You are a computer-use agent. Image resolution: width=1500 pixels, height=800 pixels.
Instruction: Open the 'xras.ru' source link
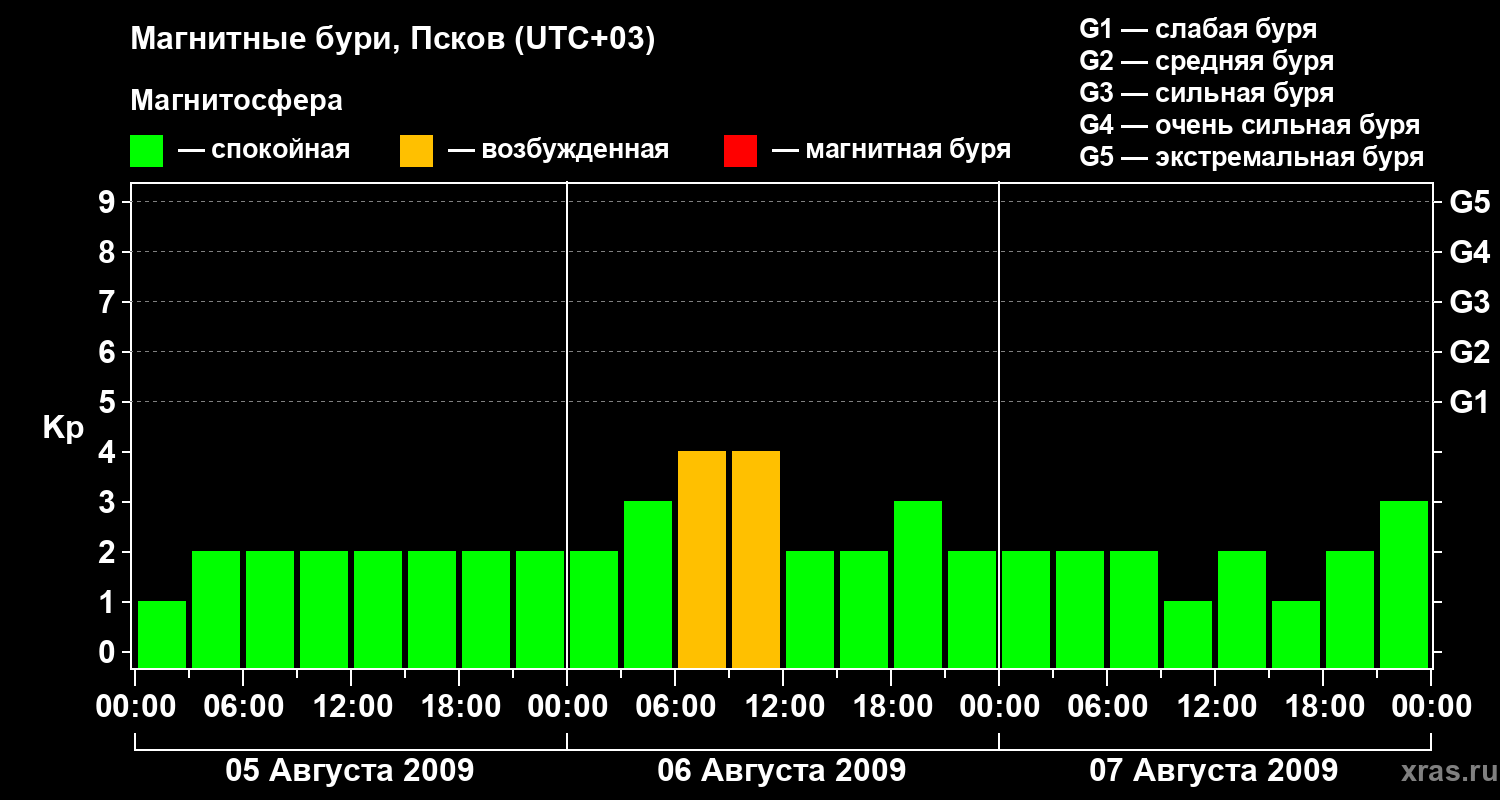(x=1447, y=772)
